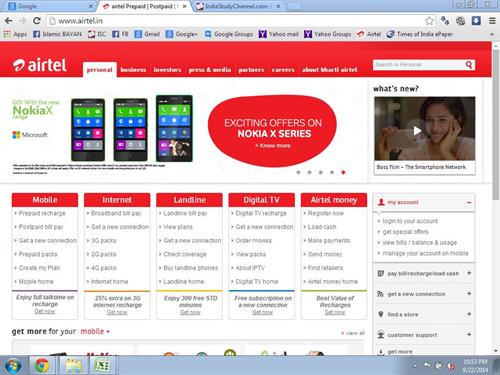The width and height of the screenshot is (500, 375).
Task: Show hidden system tray icons
Action: pos(415,366)
